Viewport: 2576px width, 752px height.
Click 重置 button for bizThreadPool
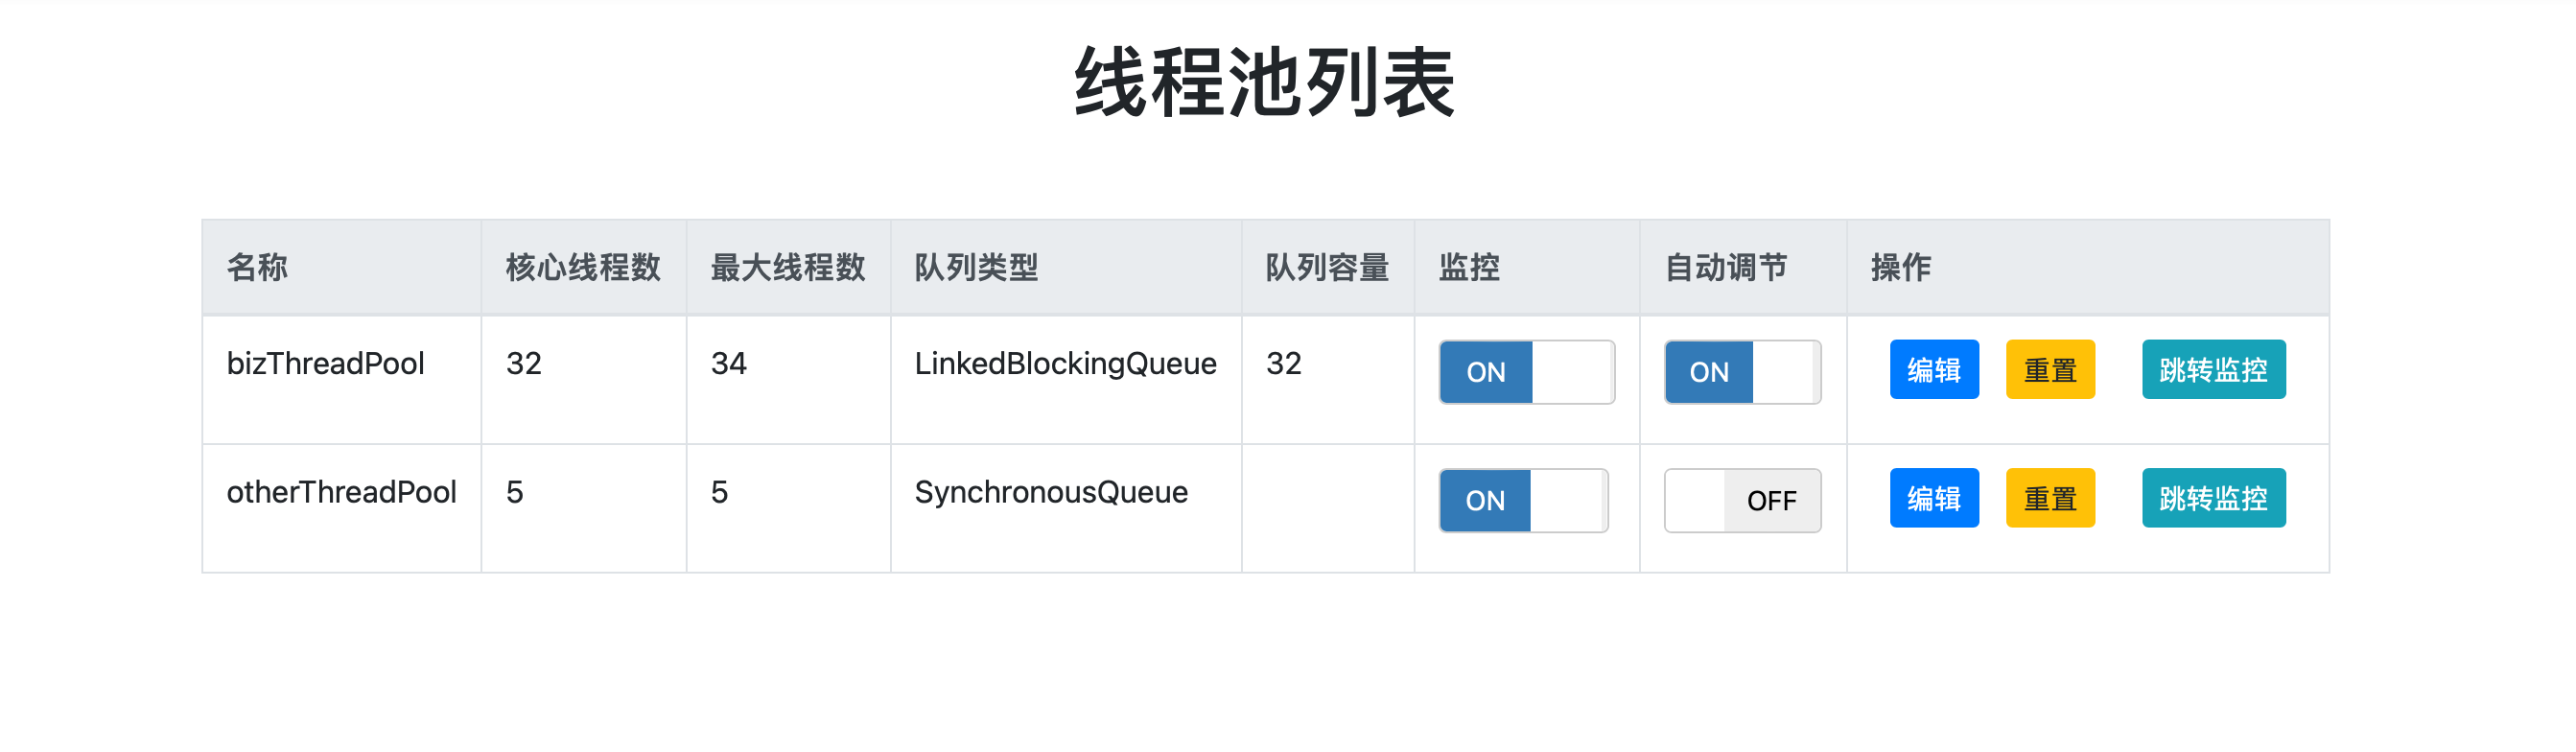tap(2049, 370)
